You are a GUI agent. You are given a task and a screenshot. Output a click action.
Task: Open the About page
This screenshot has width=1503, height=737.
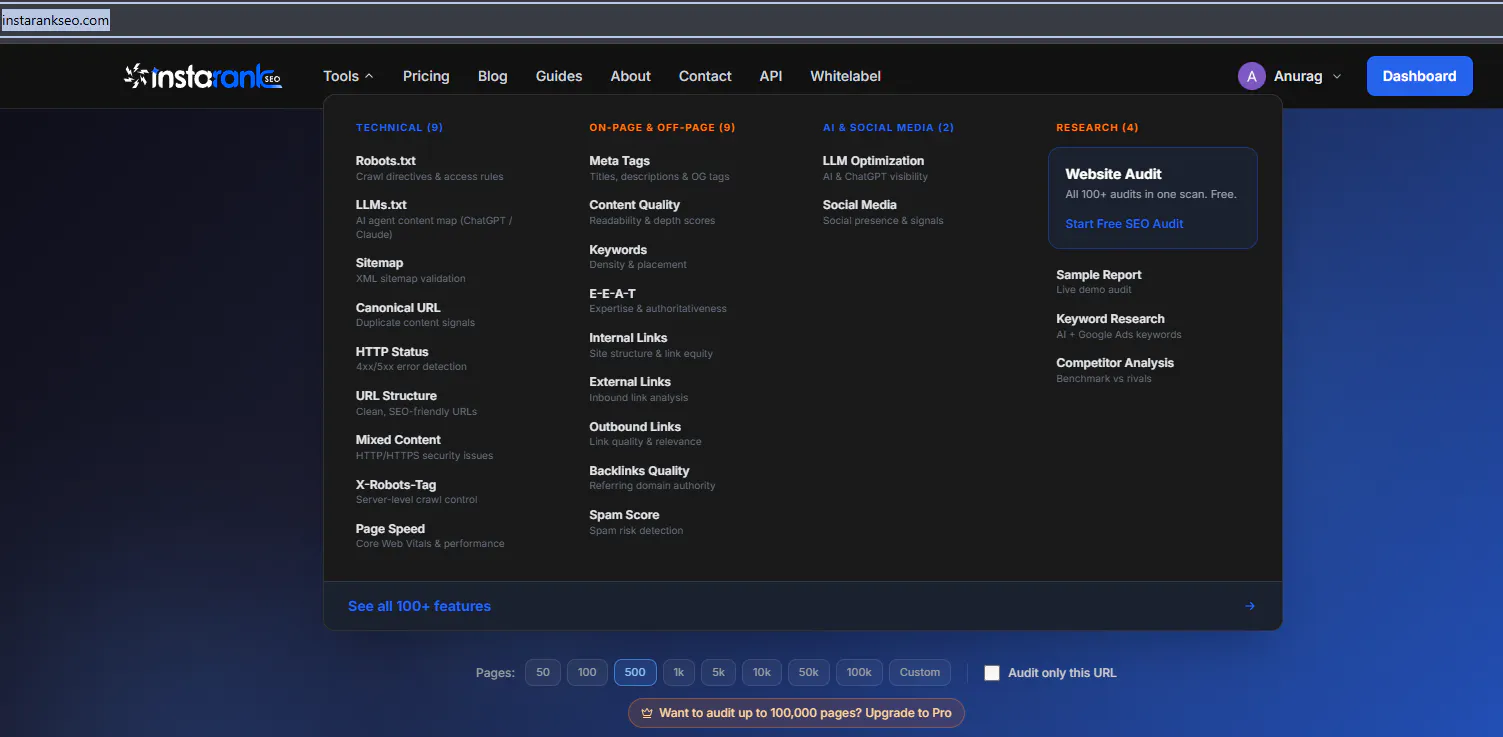click(631, 76)
